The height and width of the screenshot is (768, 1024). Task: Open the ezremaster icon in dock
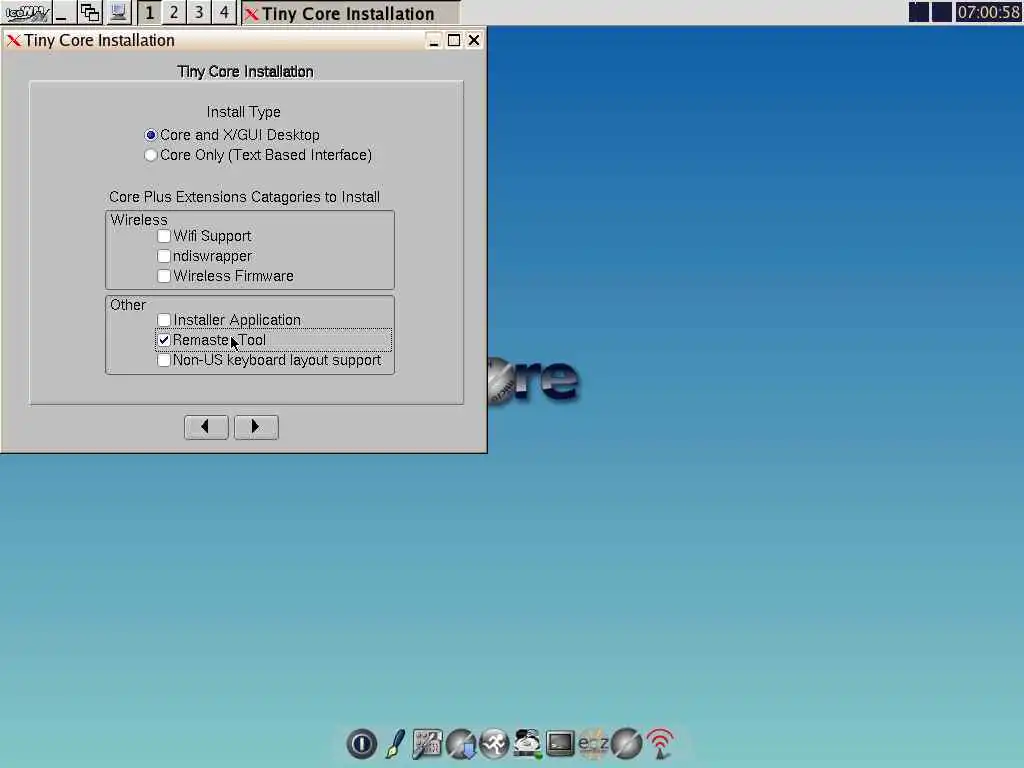pyautogui.click(x=593, y=743)
